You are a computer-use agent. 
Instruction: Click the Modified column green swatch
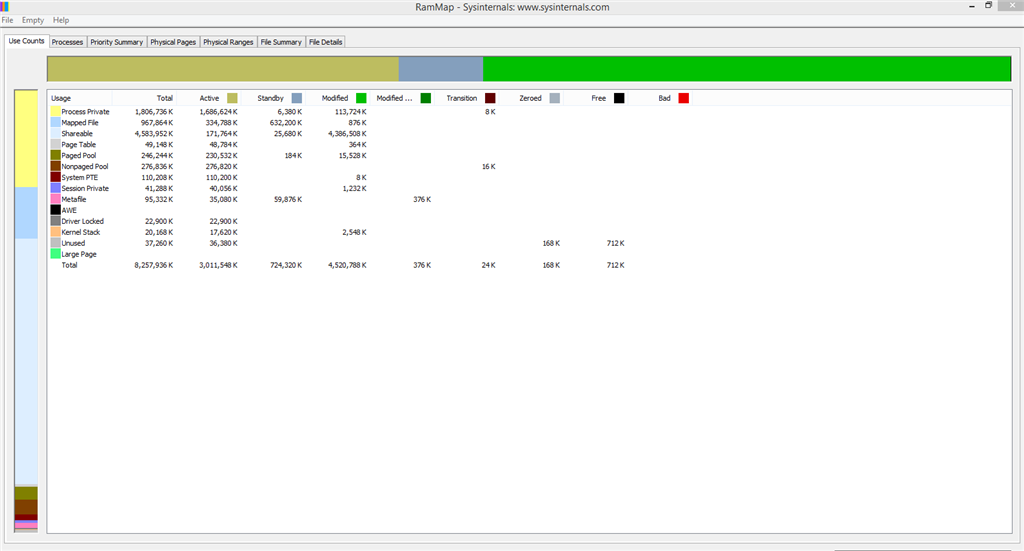[x=361, y=98]
